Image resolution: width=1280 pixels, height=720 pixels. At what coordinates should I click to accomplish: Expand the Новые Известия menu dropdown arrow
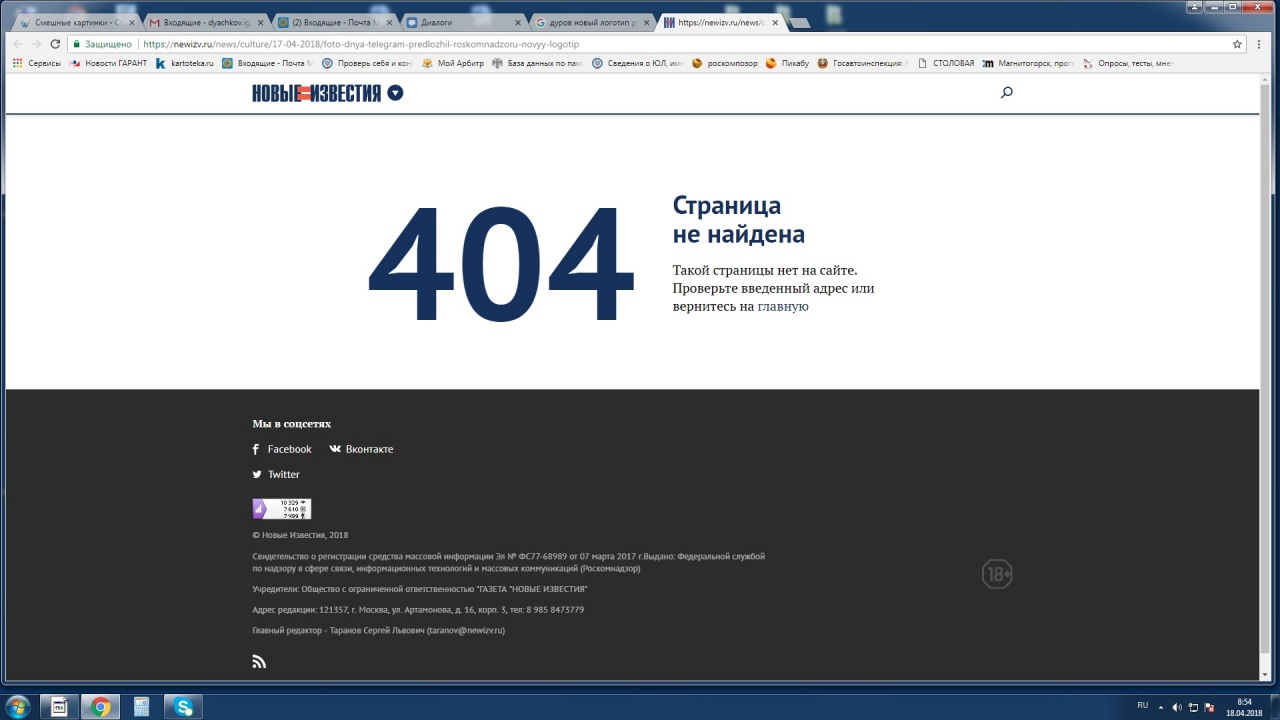tap(395, 93)
